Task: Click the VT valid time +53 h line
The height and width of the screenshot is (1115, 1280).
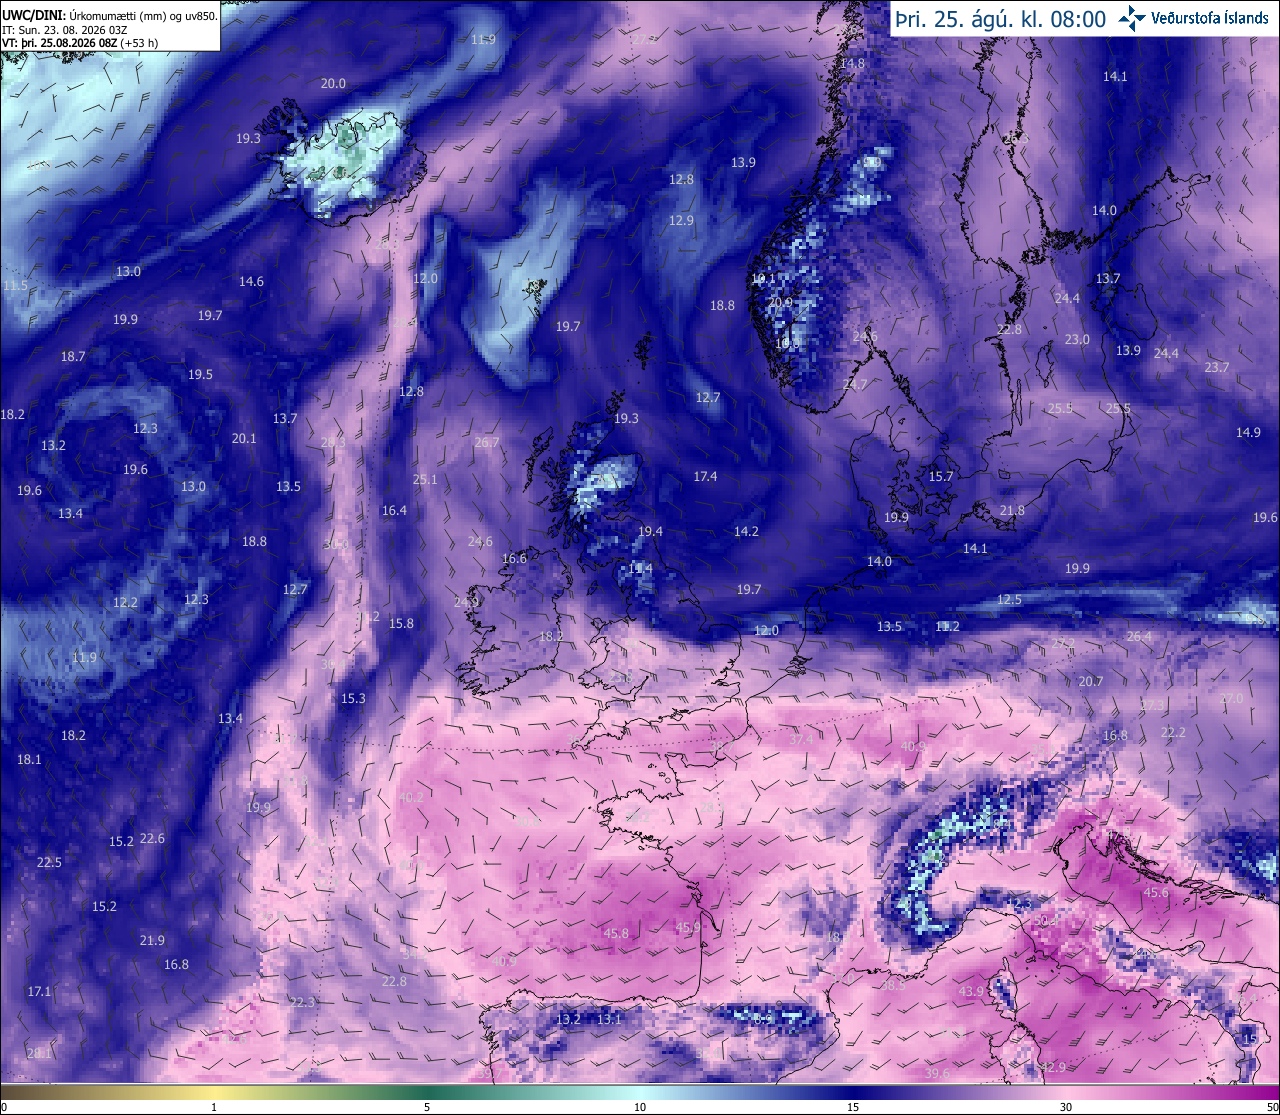Action: tap(80, 43)
